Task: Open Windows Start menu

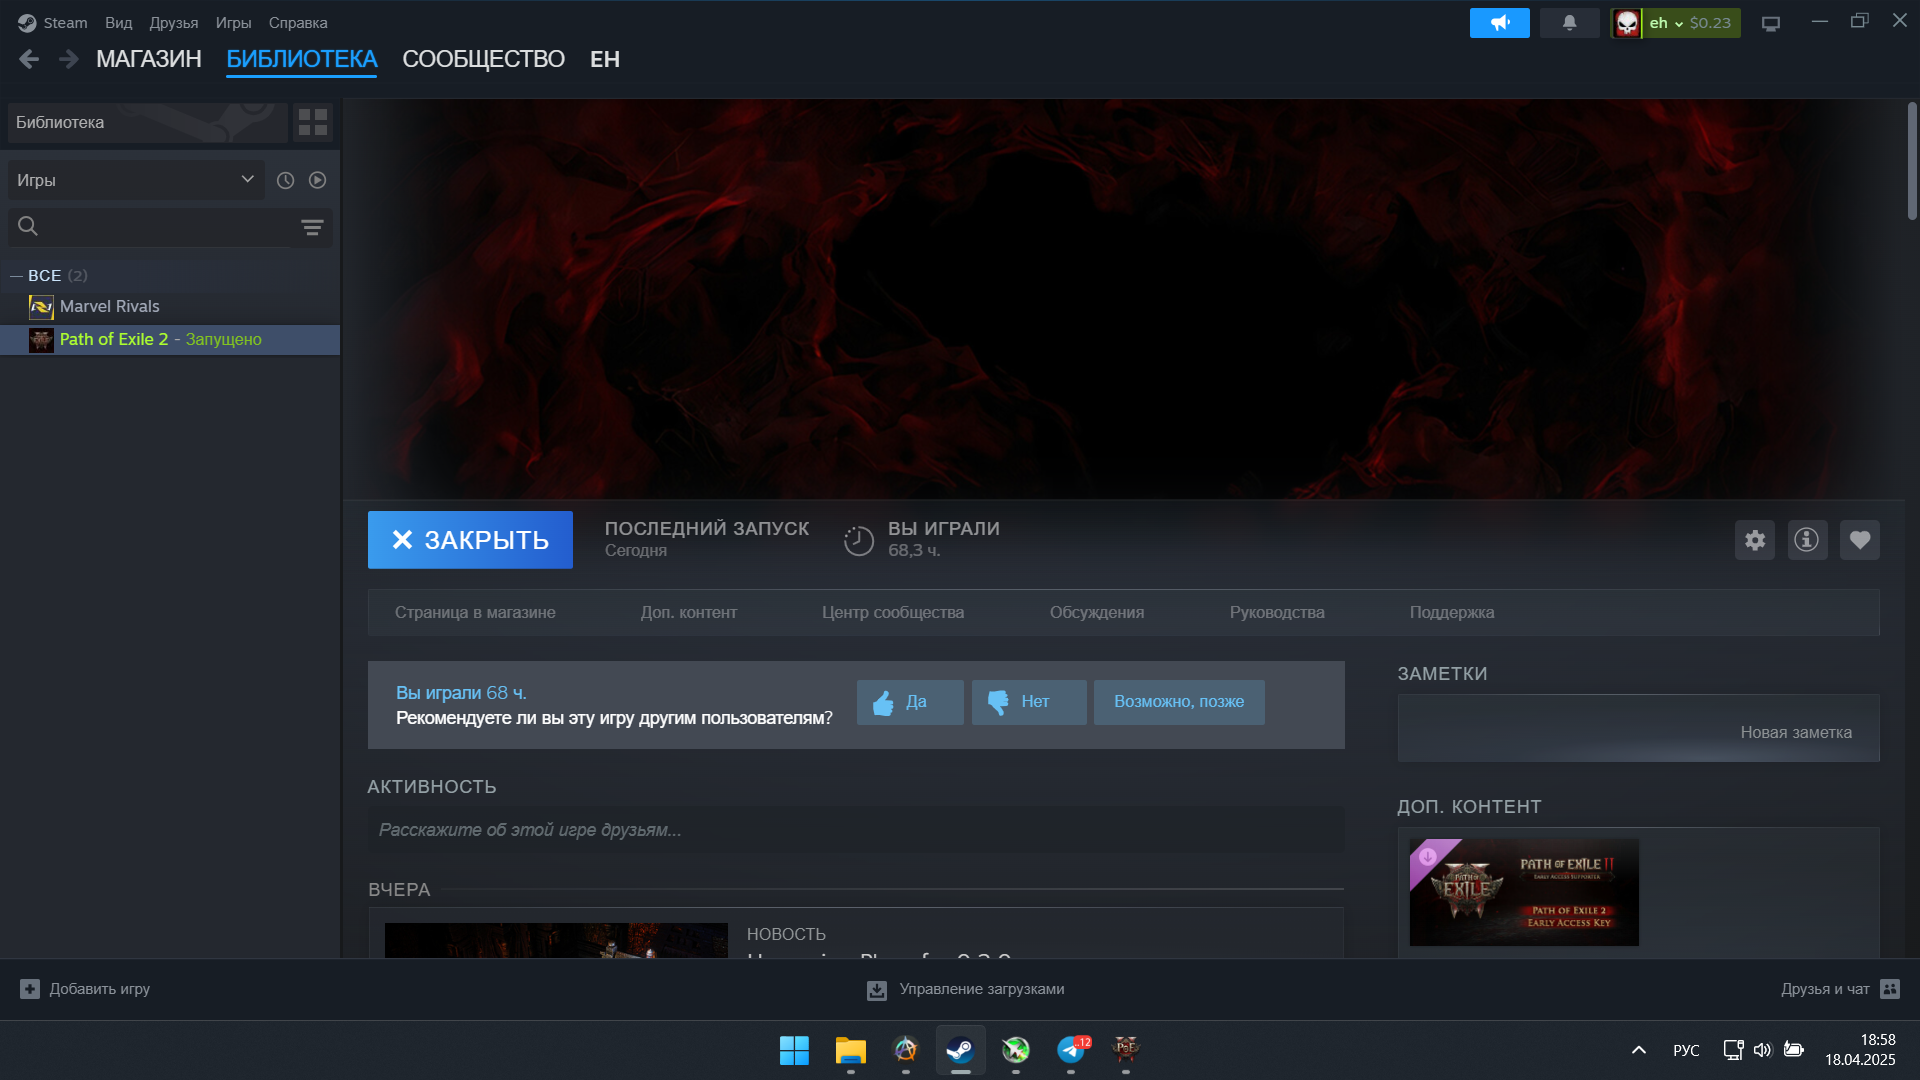Action: [794, 1050]
